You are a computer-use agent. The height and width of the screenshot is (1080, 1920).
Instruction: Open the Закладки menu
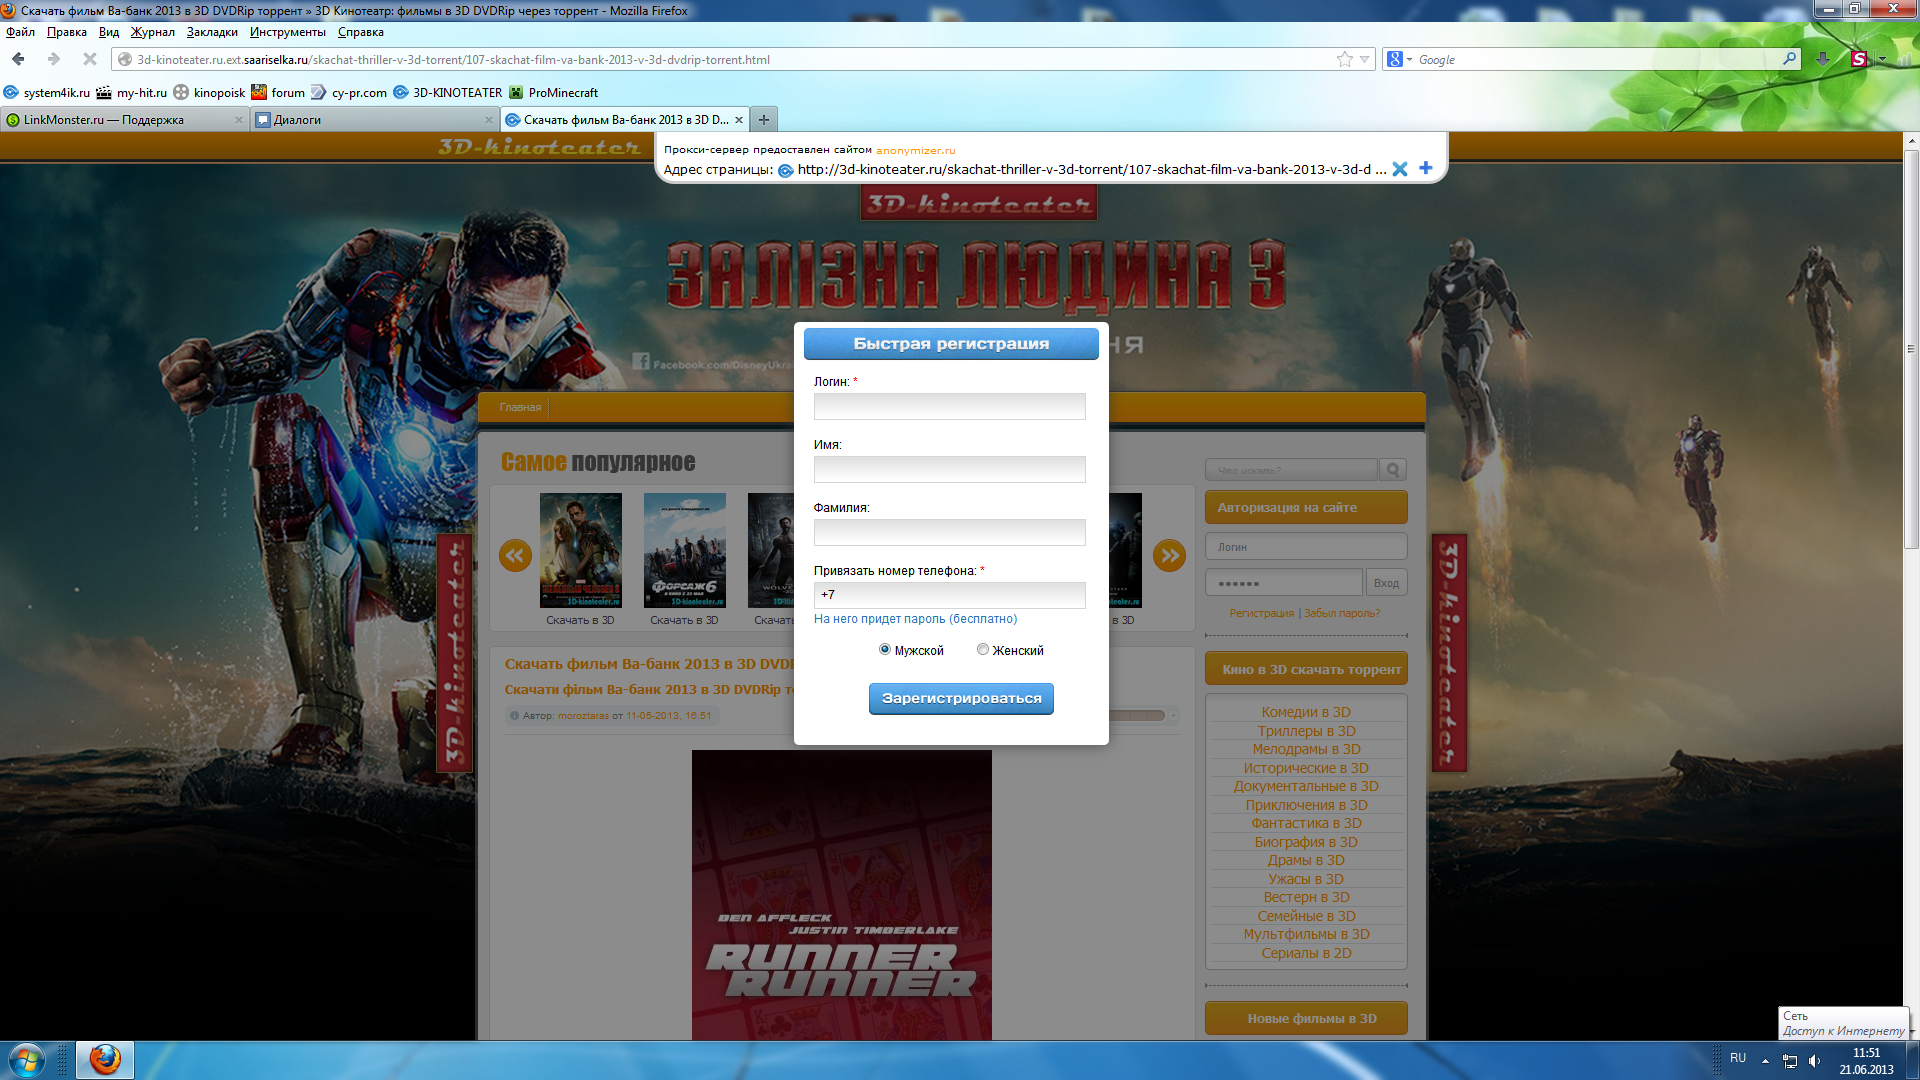point(212,32)
